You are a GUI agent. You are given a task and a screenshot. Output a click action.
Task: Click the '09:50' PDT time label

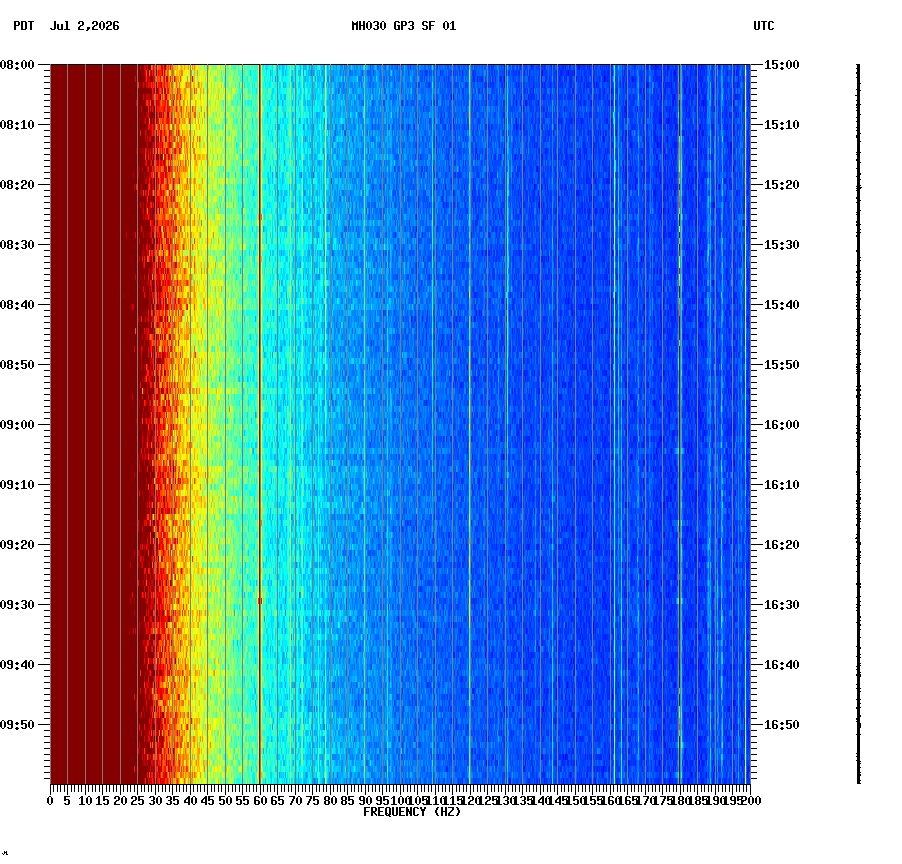coord(17,724)
